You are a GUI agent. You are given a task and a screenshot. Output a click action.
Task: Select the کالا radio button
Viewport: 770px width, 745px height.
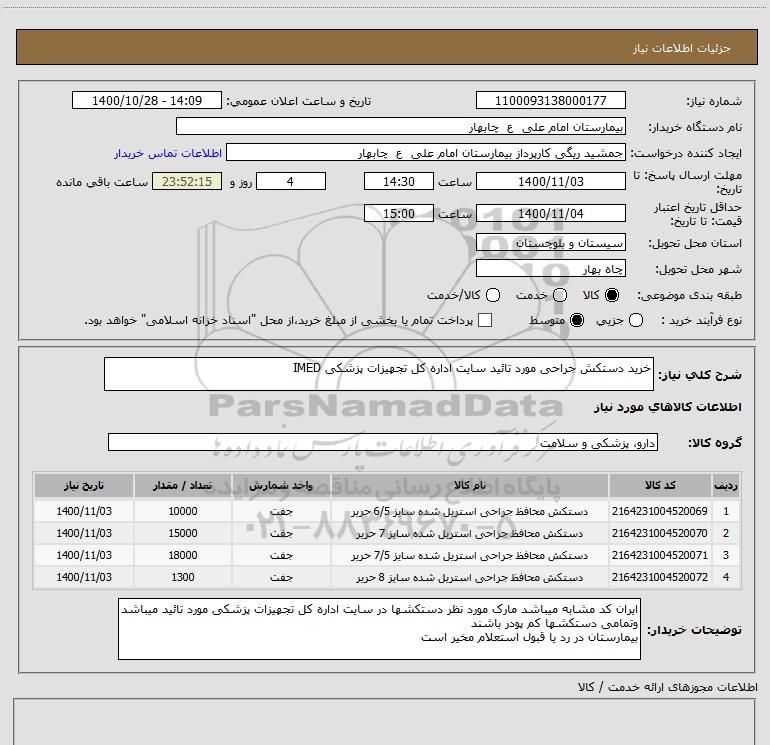pyautogui.click(x=612, y=295)
